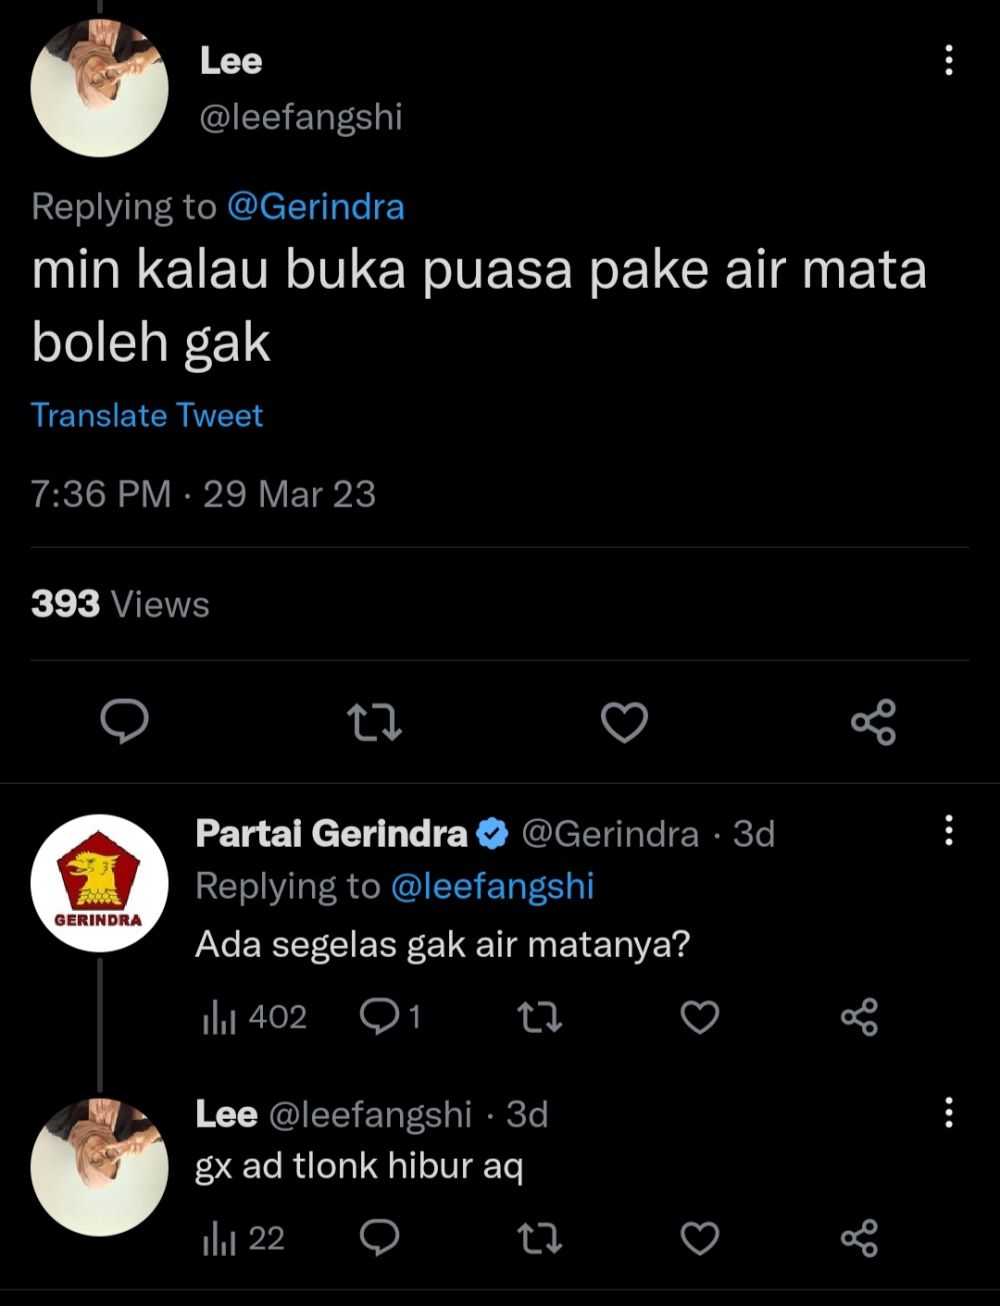Open more options on Lee's last reply
This screenshot has width=1000, height=1306.
[x=948, y=1112]
